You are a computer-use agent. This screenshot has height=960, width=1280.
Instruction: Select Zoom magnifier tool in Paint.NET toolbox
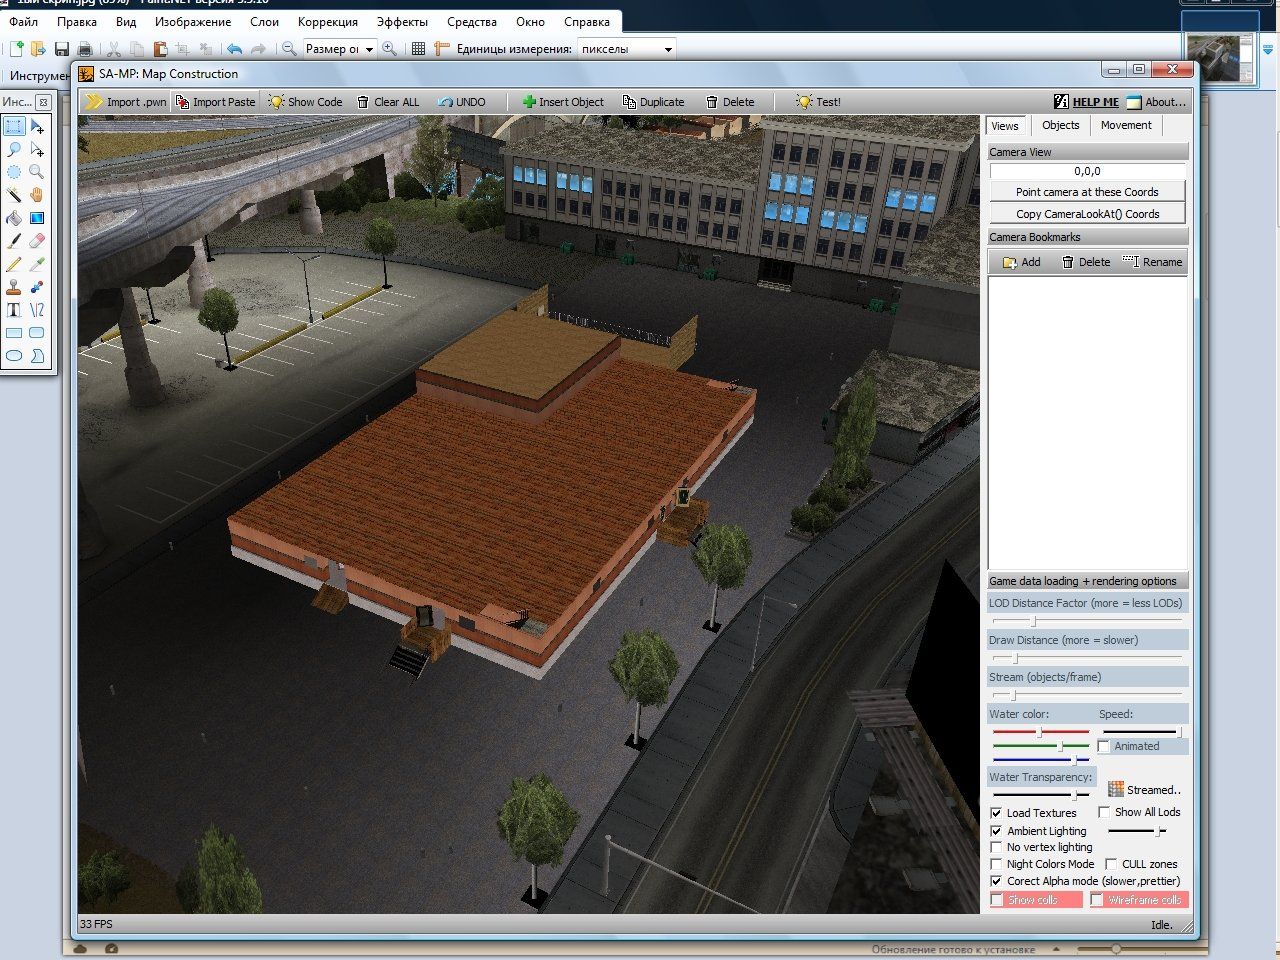pyautogui.click(x=37, y=172)
